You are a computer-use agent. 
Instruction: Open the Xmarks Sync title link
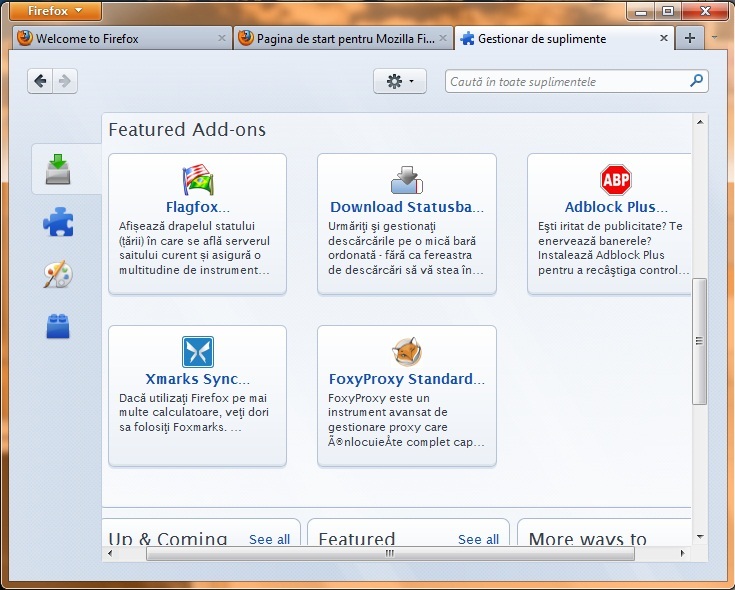(198, 379)
